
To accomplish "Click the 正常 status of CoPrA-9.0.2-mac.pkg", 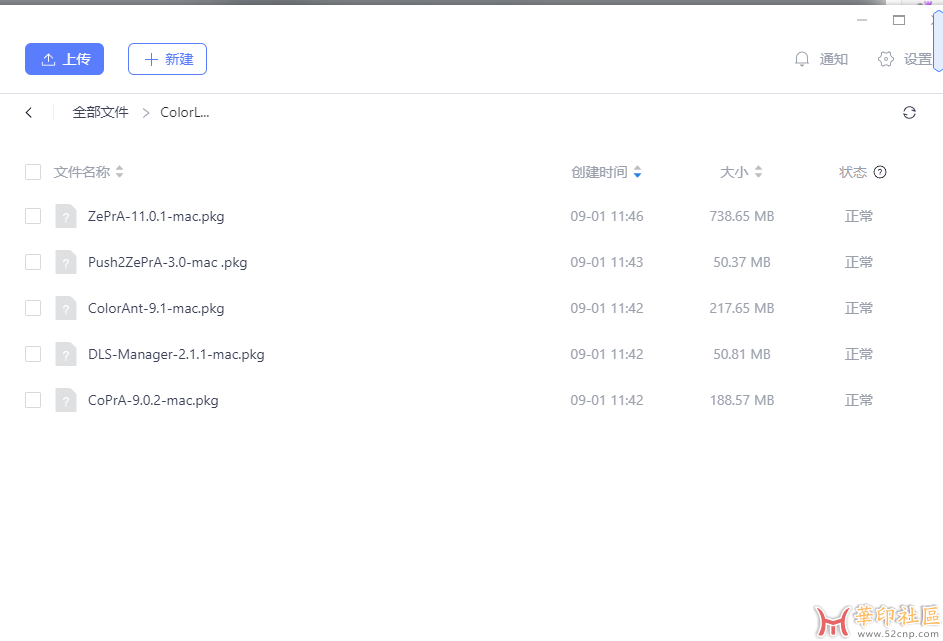I will point(858,400).
